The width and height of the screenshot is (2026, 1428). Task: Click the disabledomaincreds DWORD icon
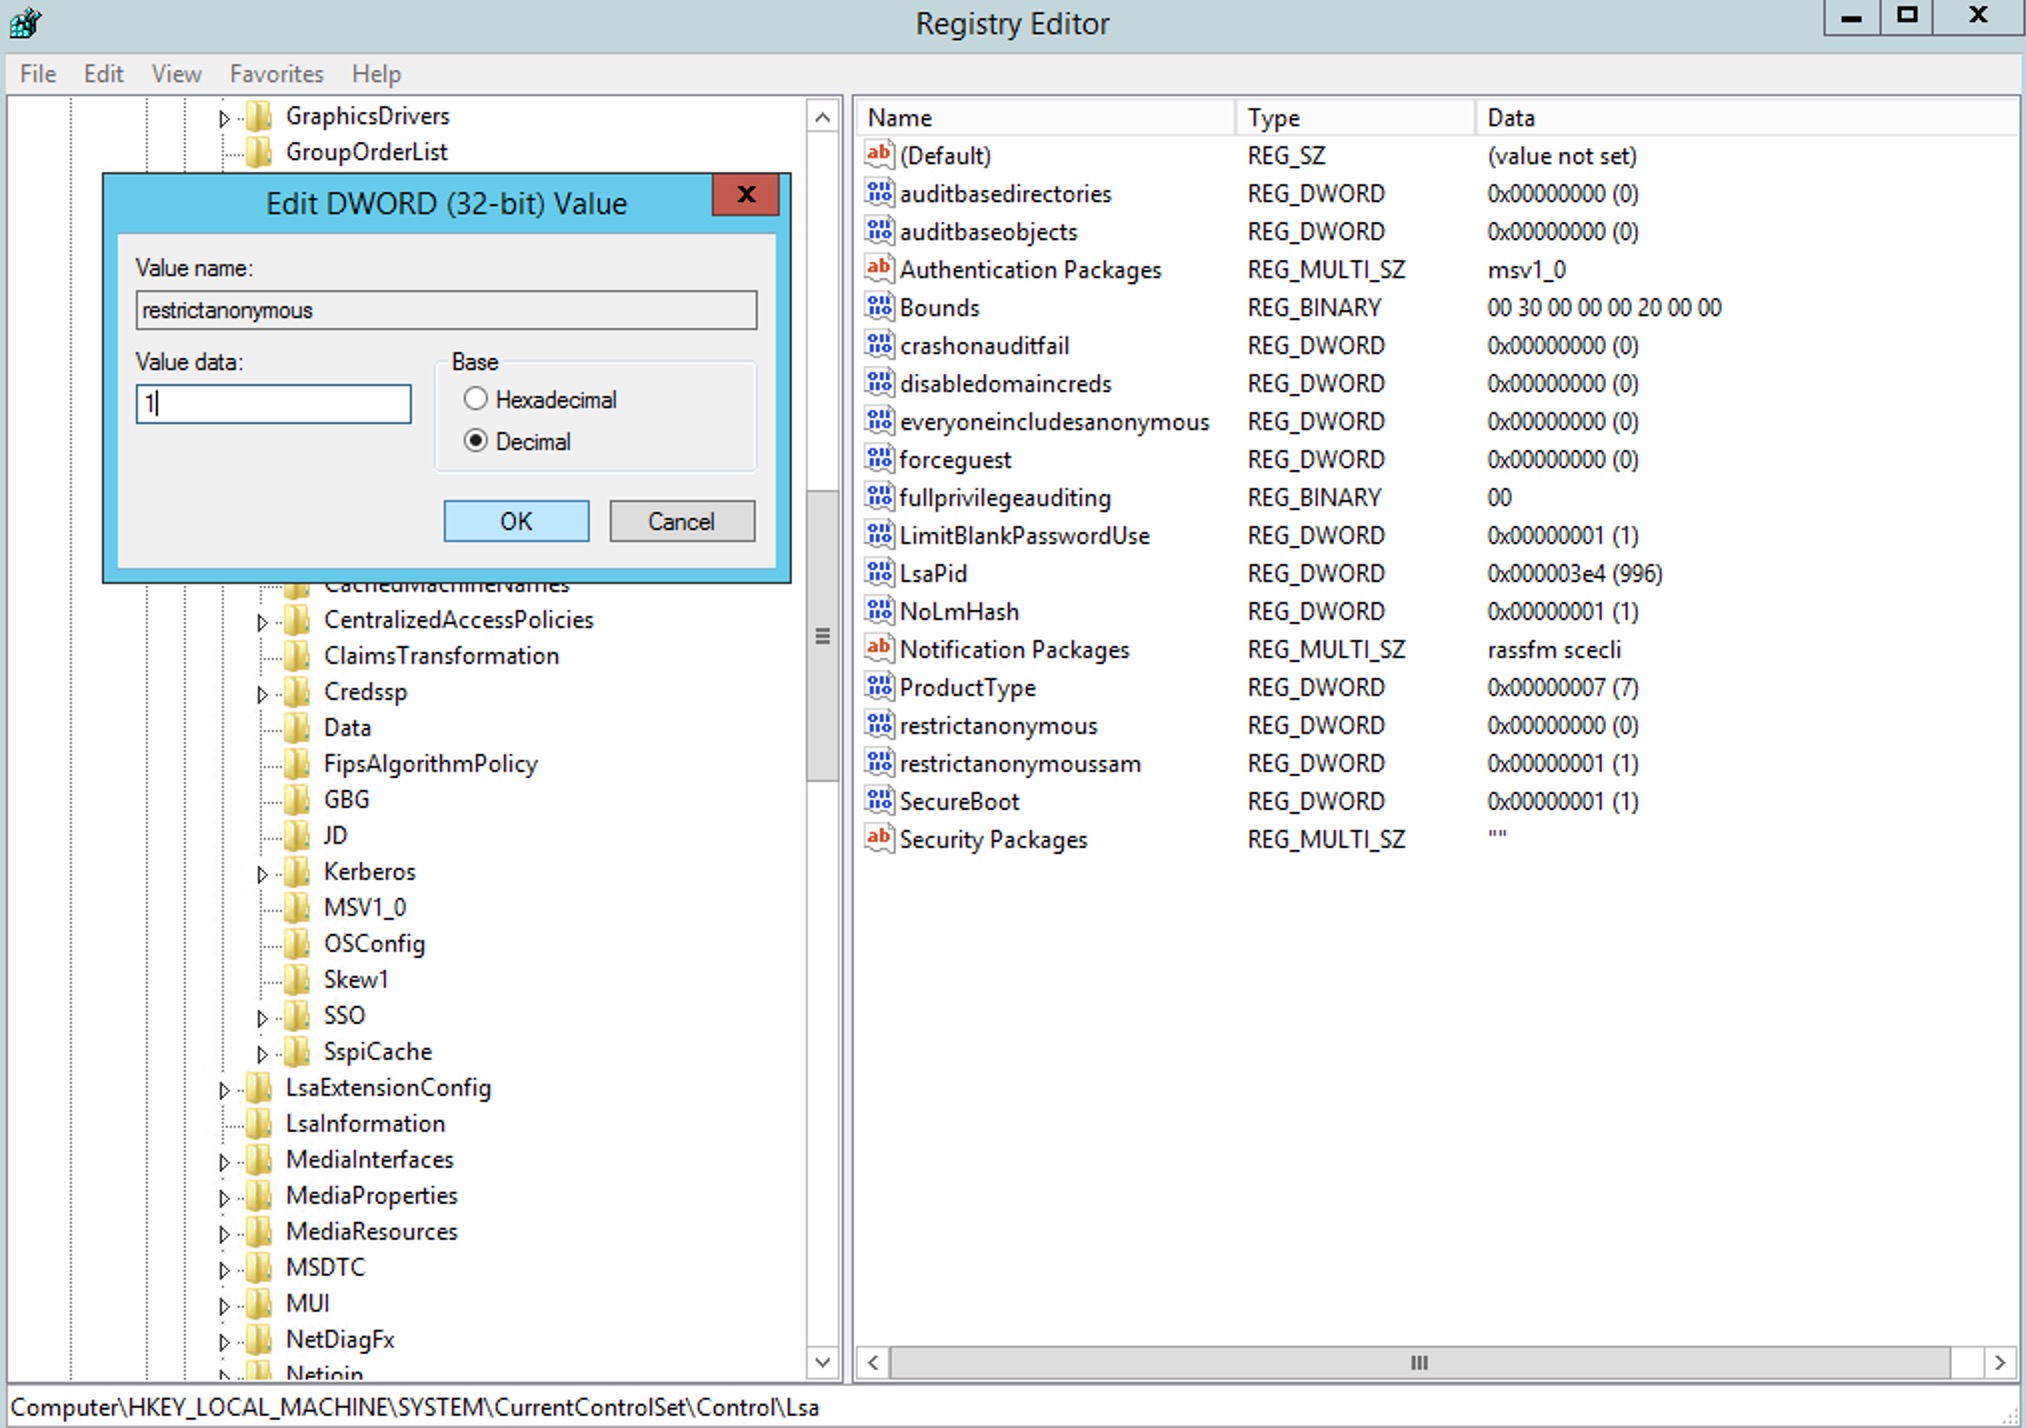[879, 383]
